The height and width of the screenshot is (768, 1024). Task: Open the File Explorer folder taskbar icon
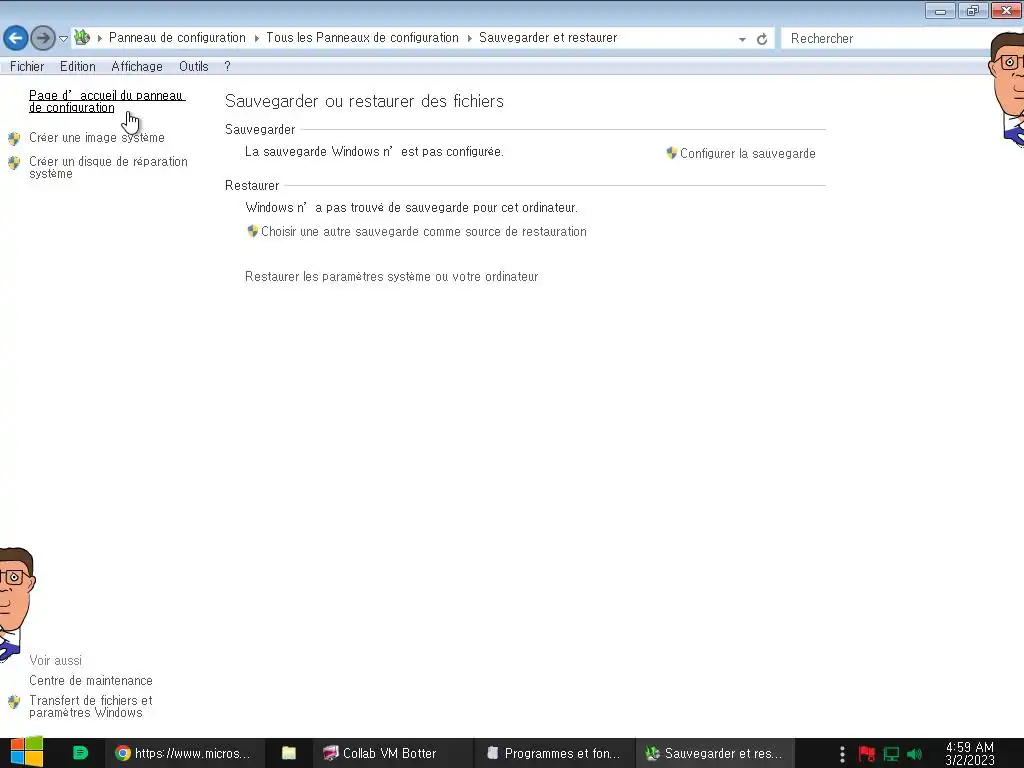(289, 753)
